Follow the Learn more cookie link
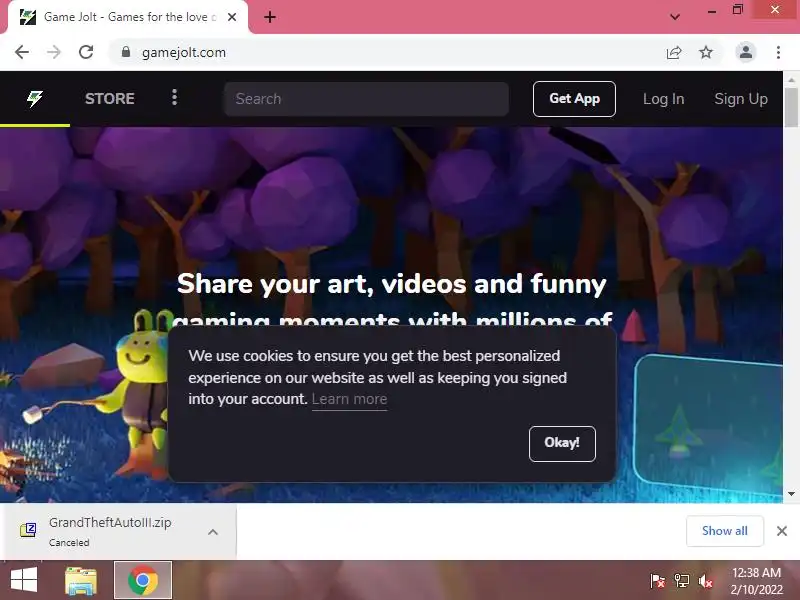The image size is (800, 600). [x=349, y=399]
